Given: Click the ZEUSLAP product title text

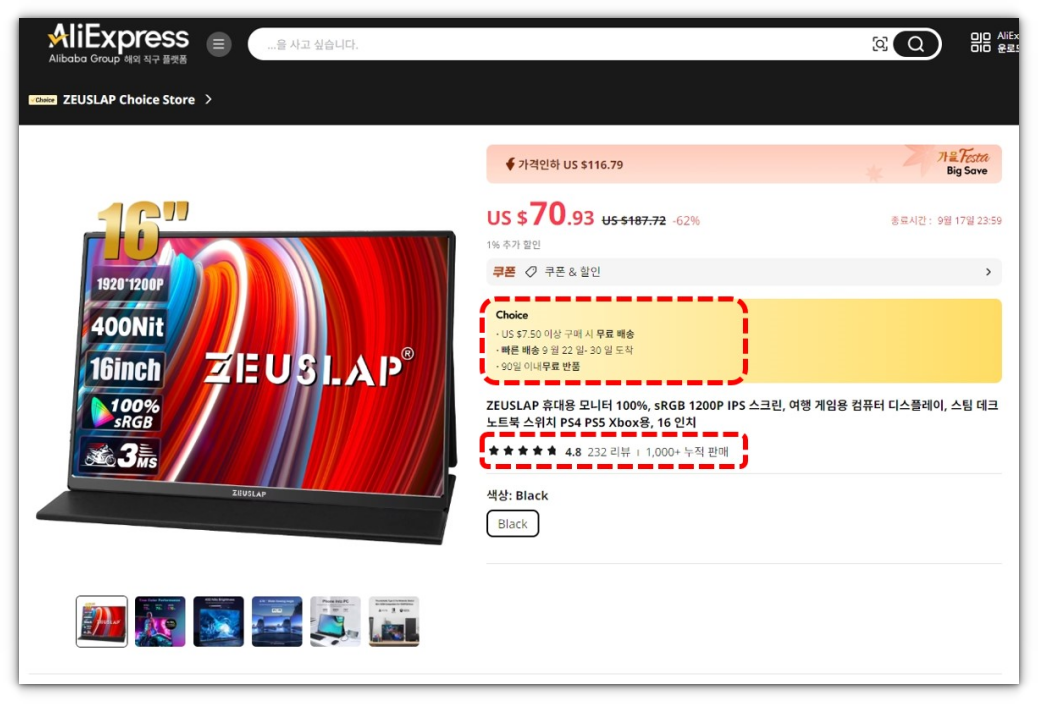Looking at the screenshot, I should pos(742,414).
